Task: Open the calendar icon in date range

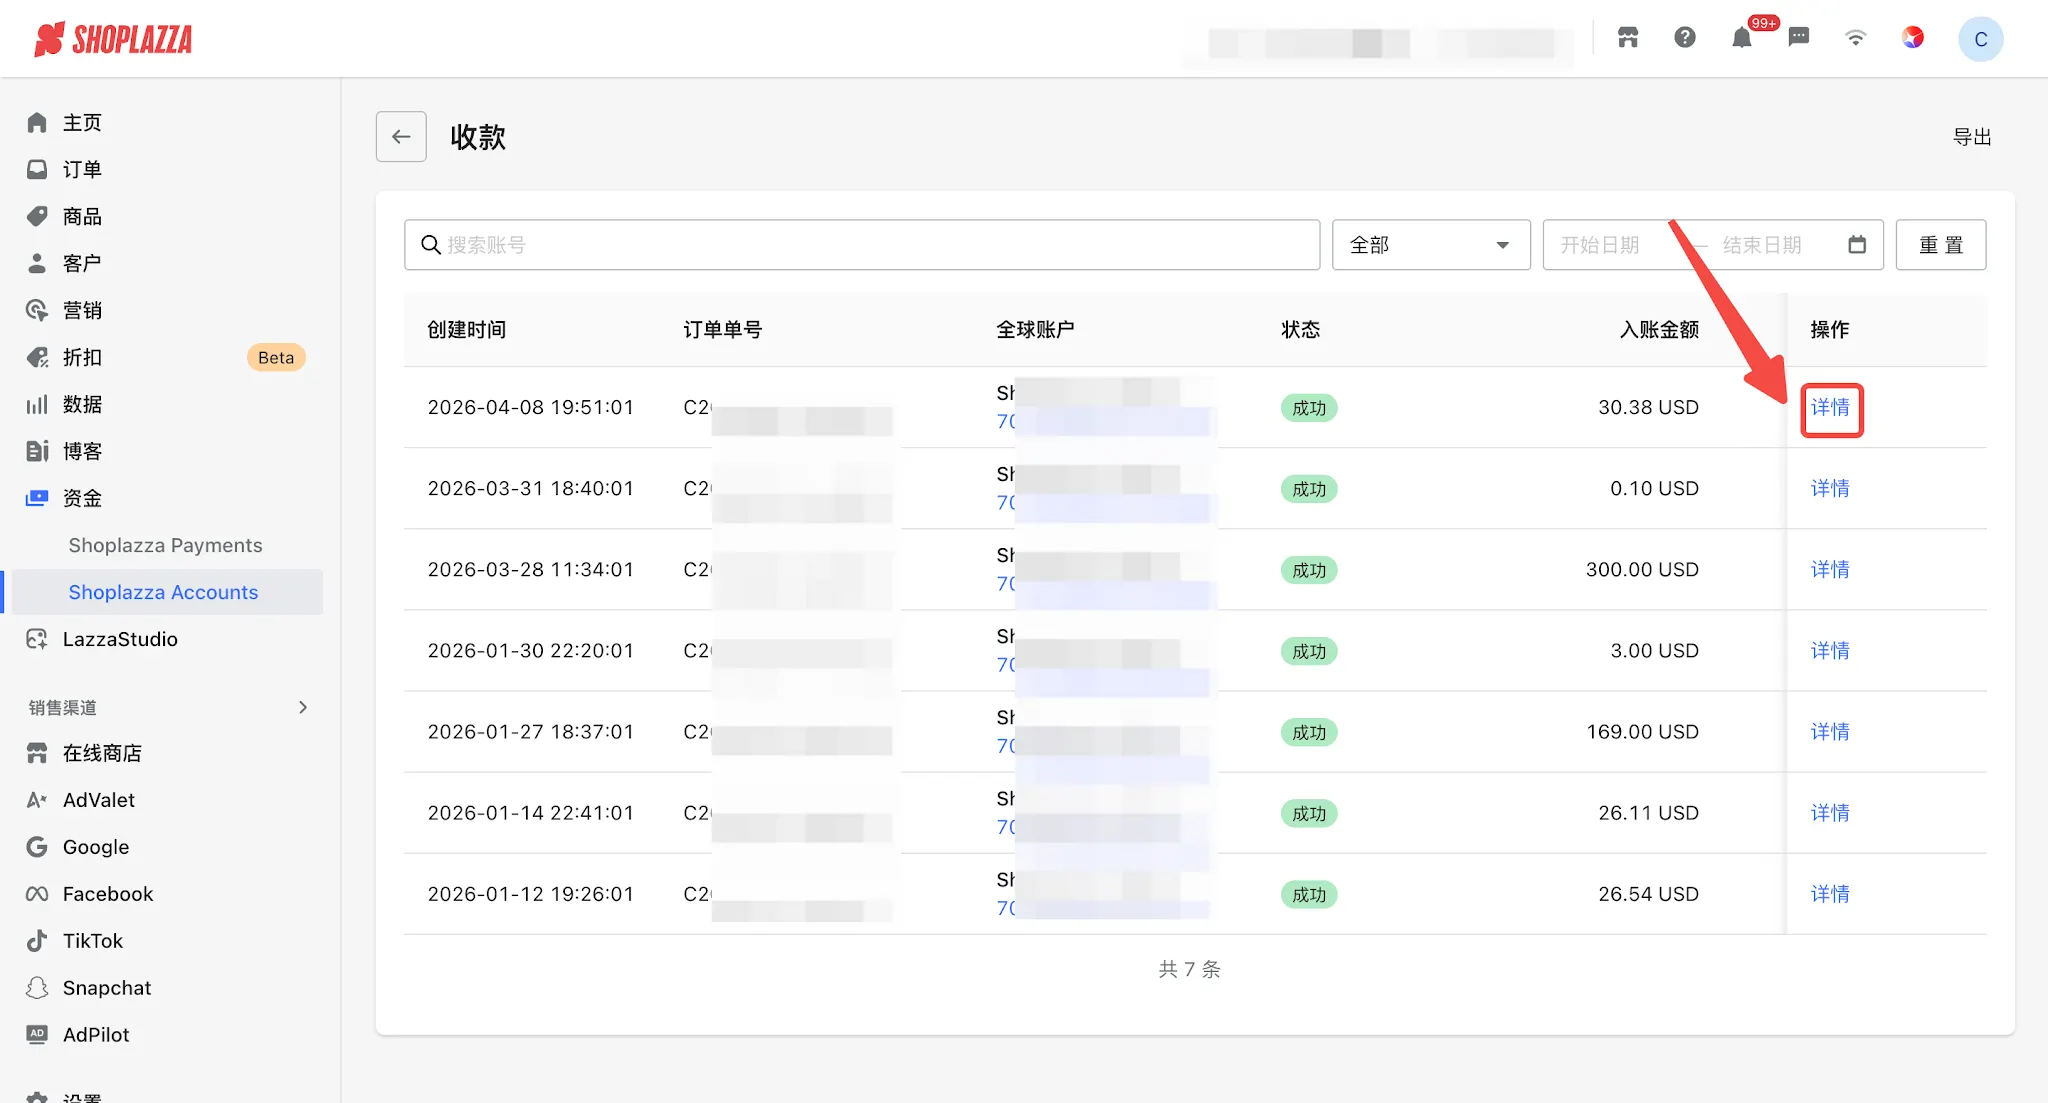Action: point(1857,245)
